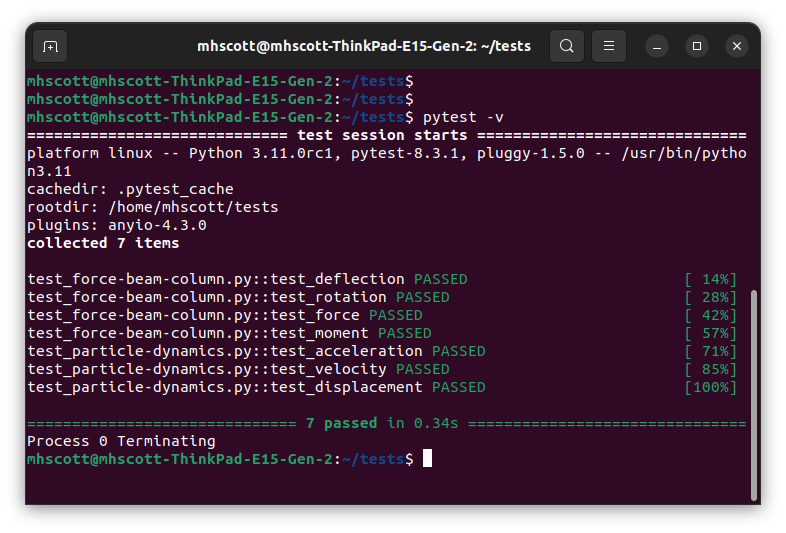Click the window title text

click(364, 46)
